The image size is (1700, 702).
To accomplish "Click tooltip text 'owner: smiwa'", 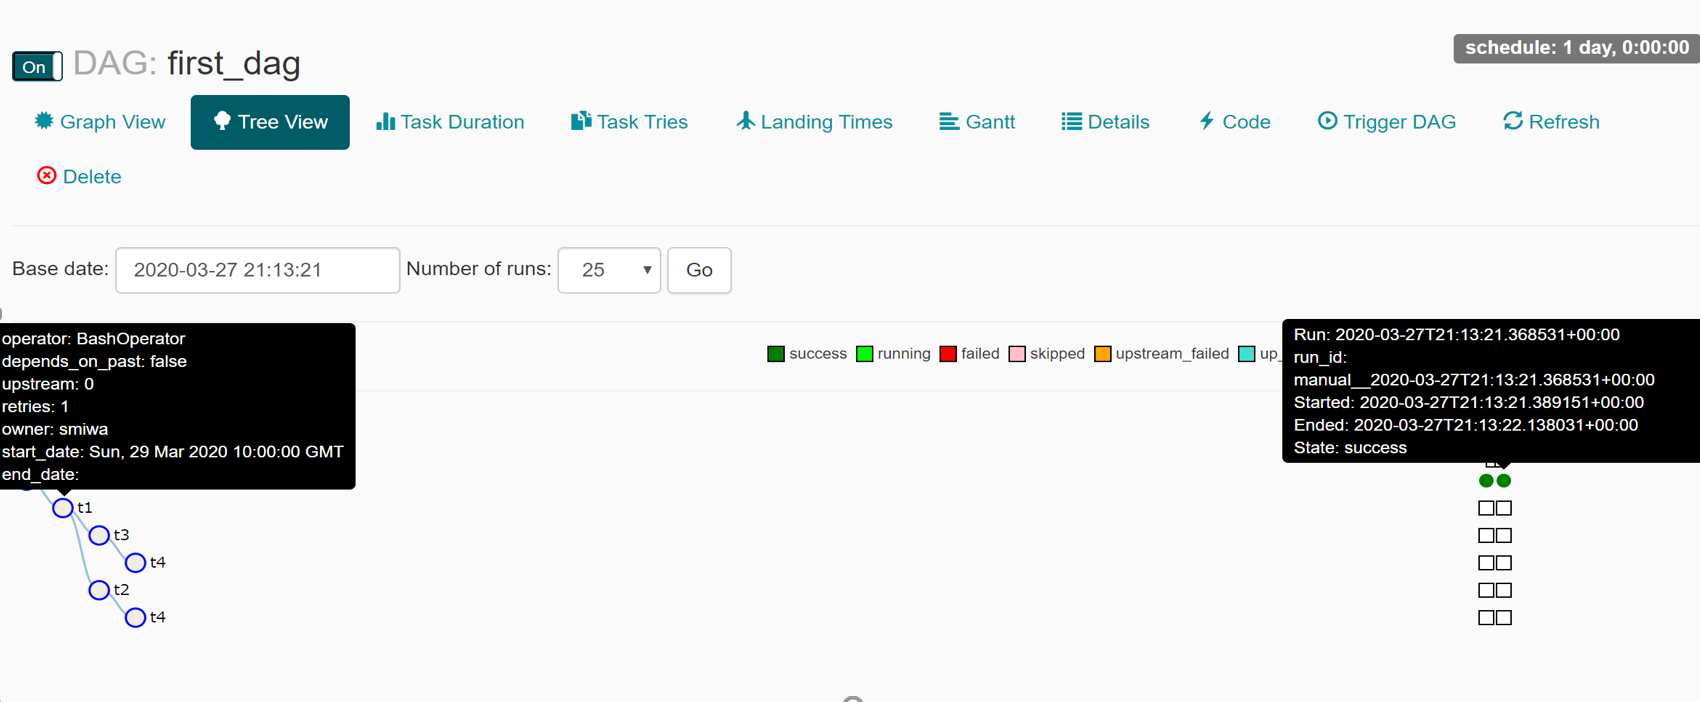I will point(55,429).
